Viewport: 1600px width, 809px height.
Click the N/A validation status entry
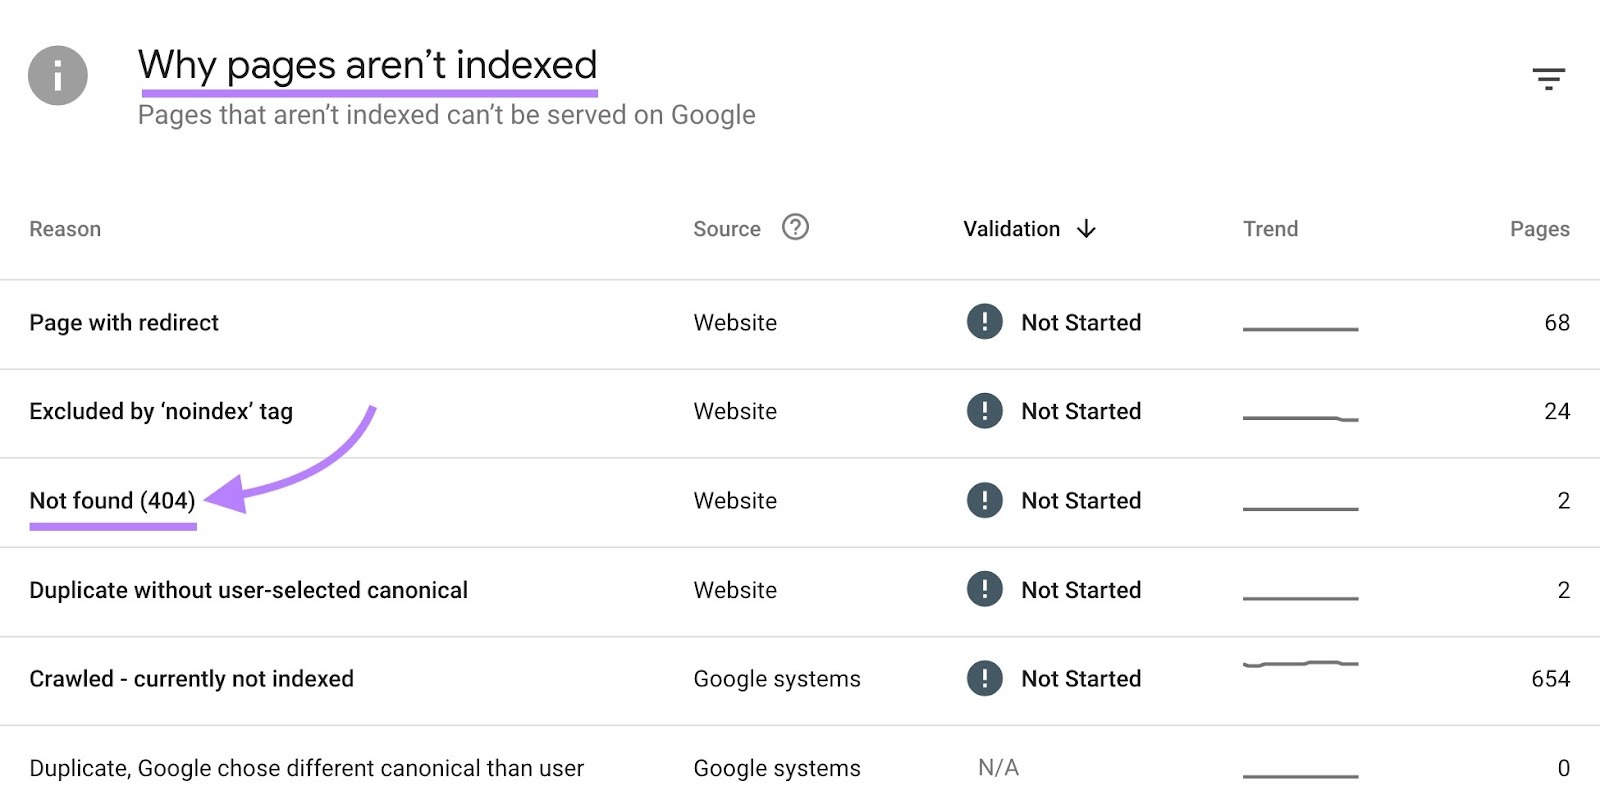pos(997,768)
